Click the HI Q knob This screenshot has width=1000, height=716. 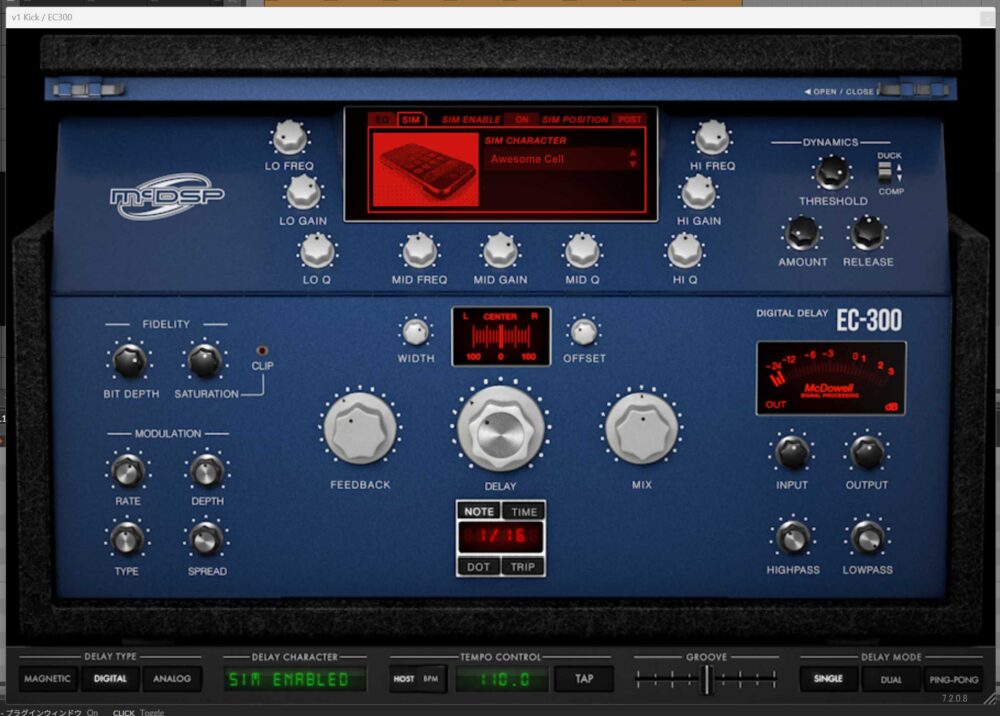click(684, 251)
